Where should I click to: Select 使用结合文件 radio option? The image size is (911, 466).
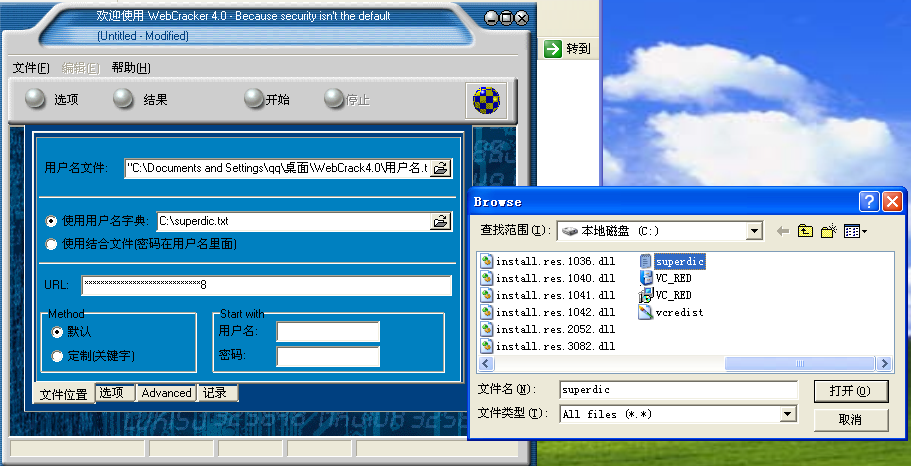[52, 244]
